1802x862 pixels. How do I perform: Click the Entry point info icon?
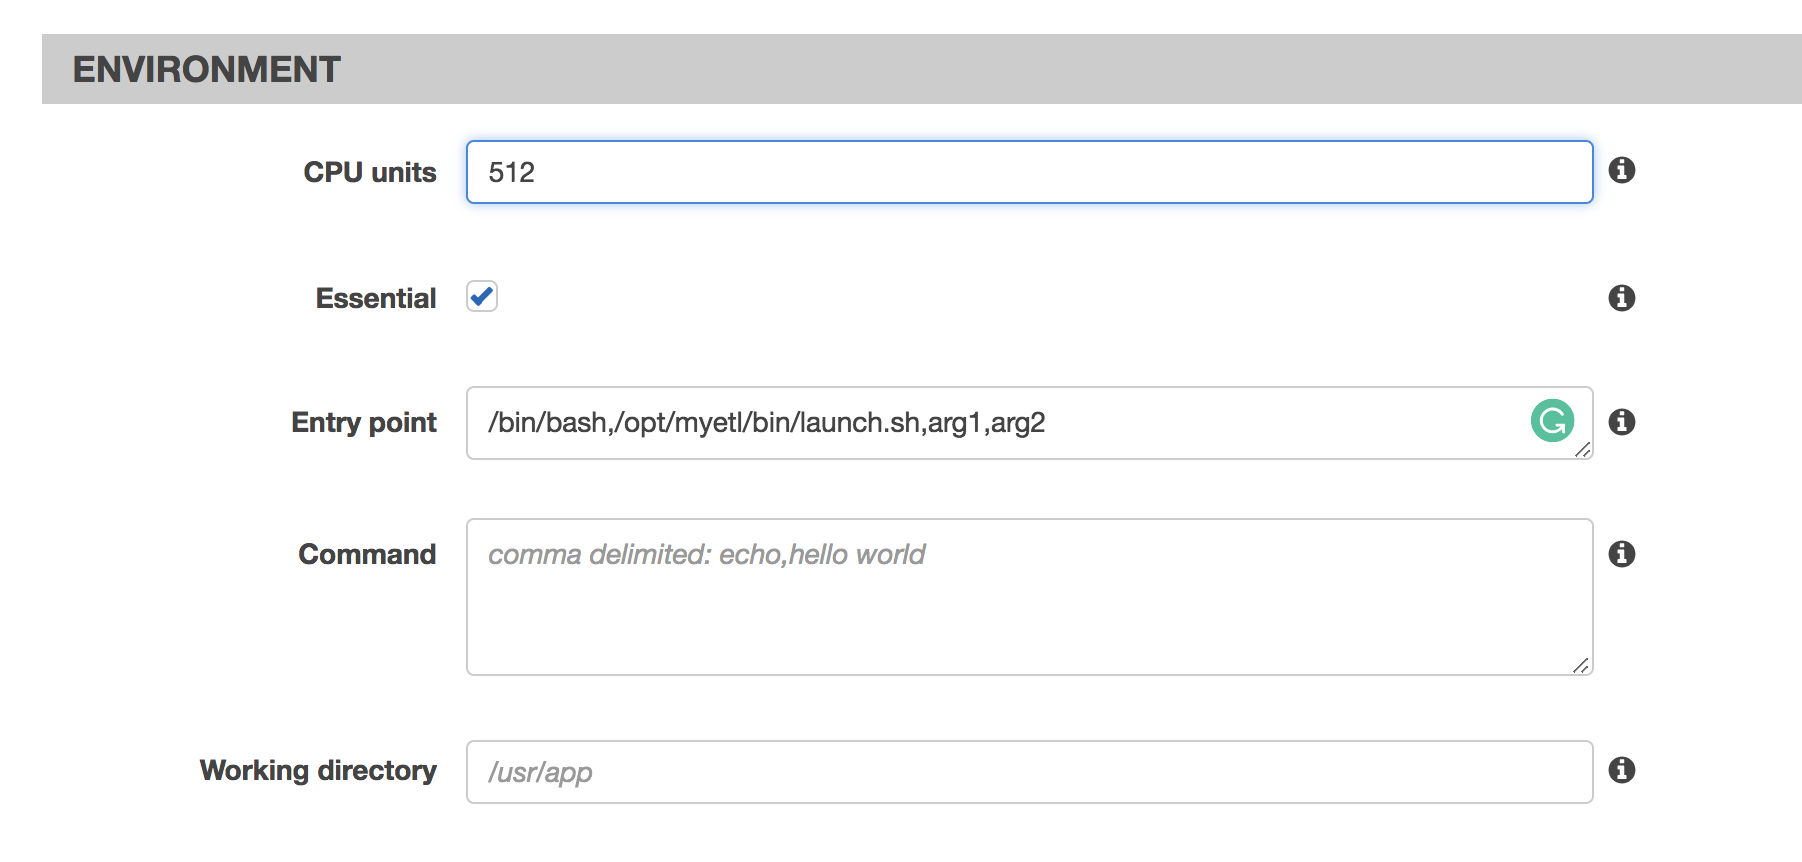1621,422
